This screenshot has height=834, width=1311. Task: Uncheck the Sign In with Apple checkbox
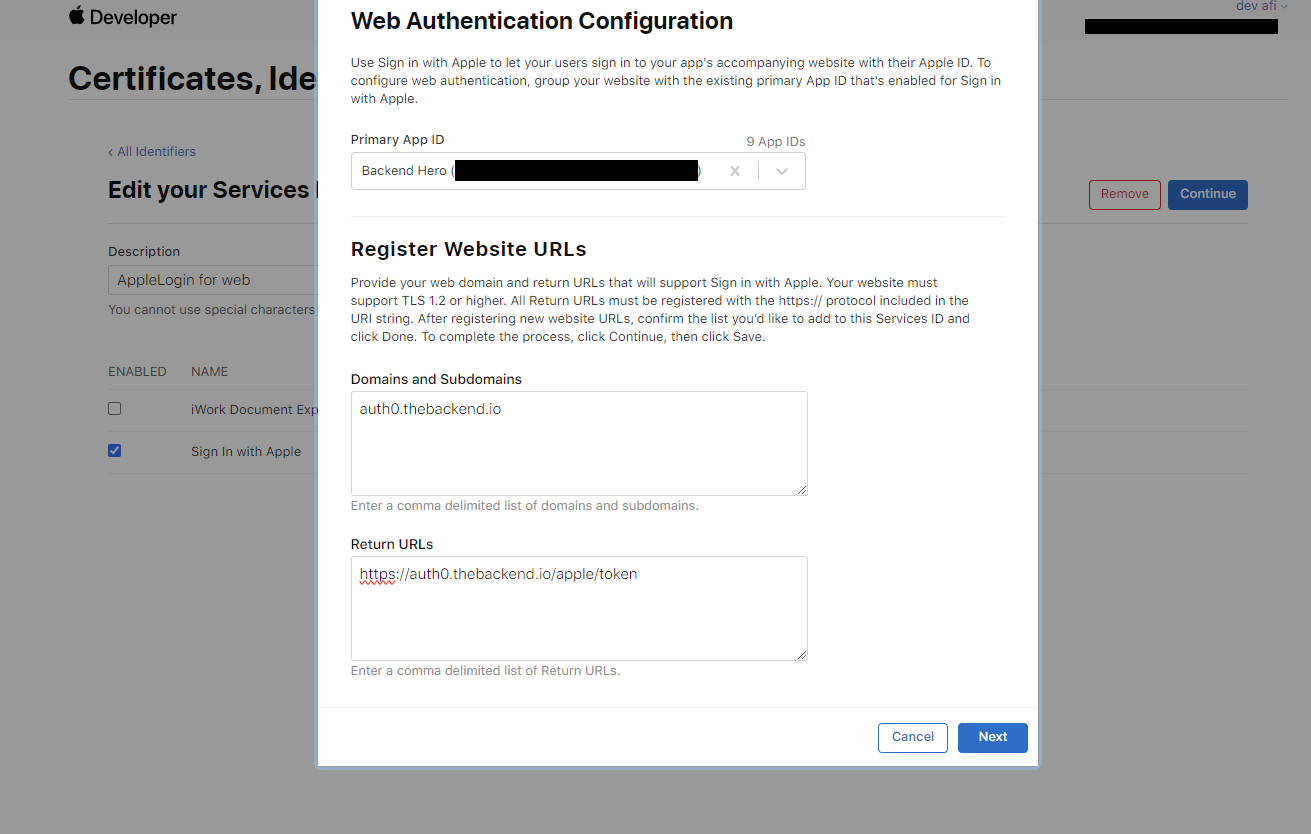114,451
